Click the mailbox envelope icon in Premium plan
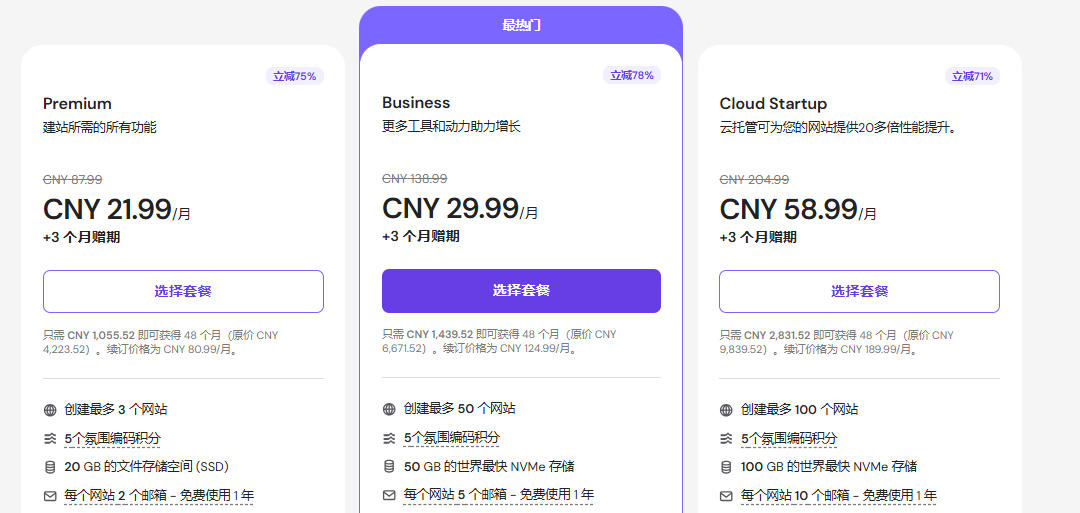The image size is (1080, 513). coord(50,496)
